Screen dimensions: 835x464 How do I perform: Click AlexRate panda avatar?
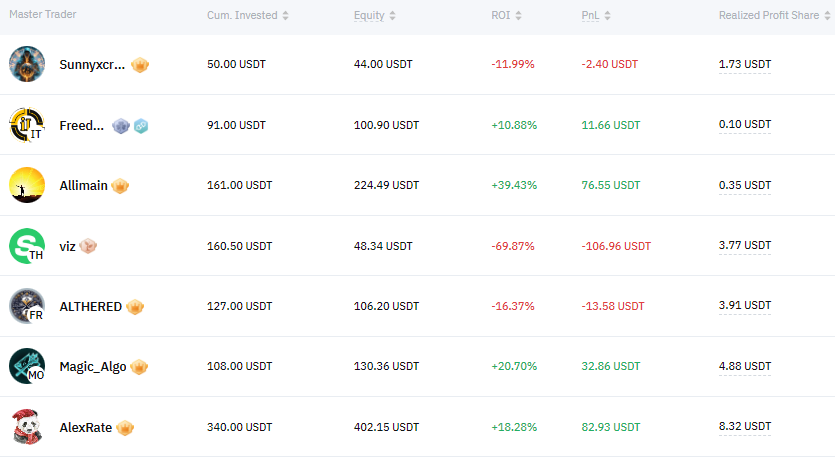click(27, 427)
